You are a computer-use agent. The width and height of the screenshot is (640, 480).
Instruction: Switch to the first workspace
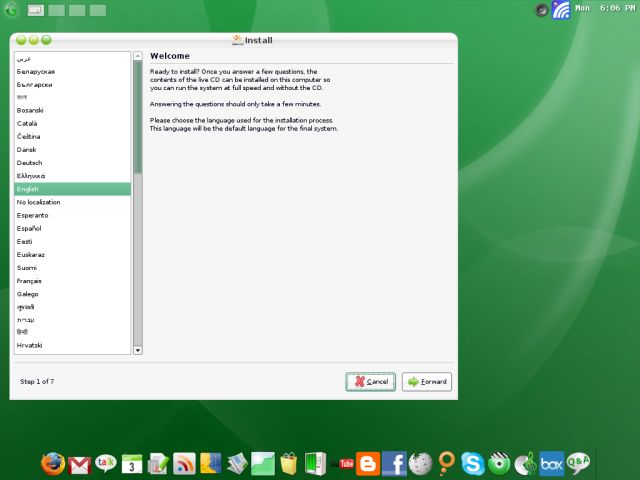[x=36, y=10]
